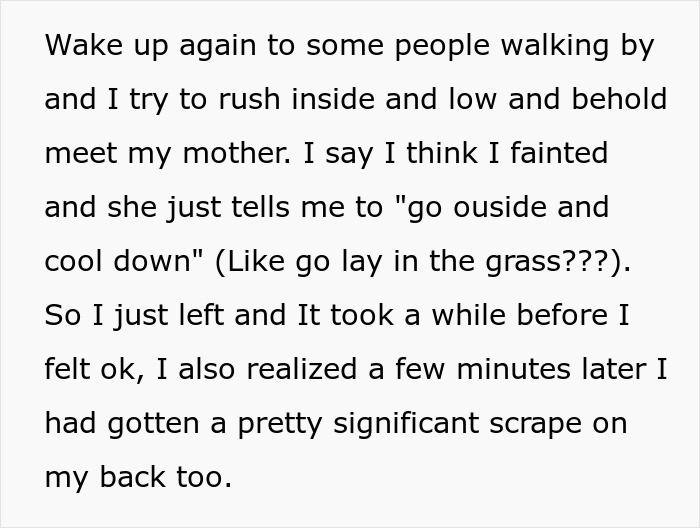Click the words "had gotten"
Screen dimensions: 700x528
122,424
